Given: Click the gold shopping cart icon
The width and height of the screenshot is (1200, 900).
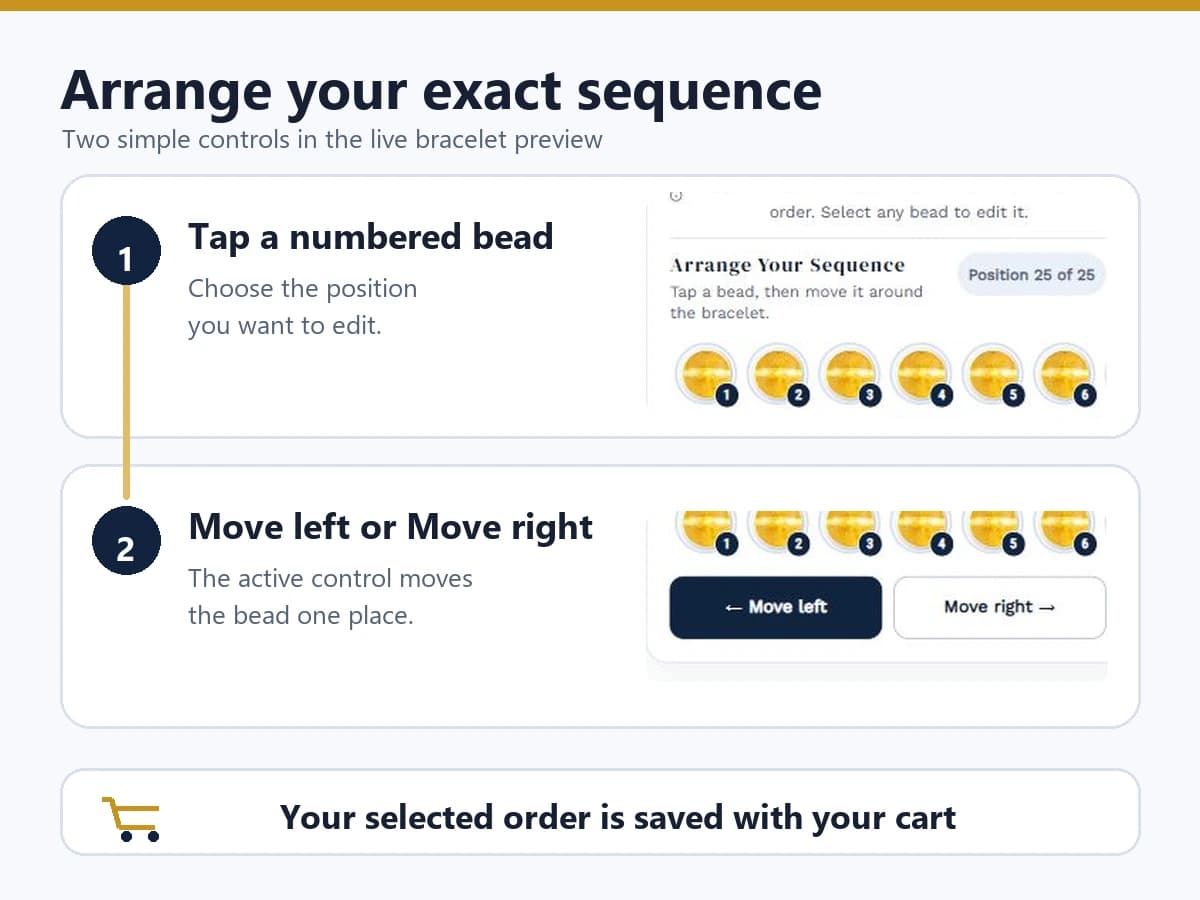Looking at the screenshot, I should click(x=132, y=819).
